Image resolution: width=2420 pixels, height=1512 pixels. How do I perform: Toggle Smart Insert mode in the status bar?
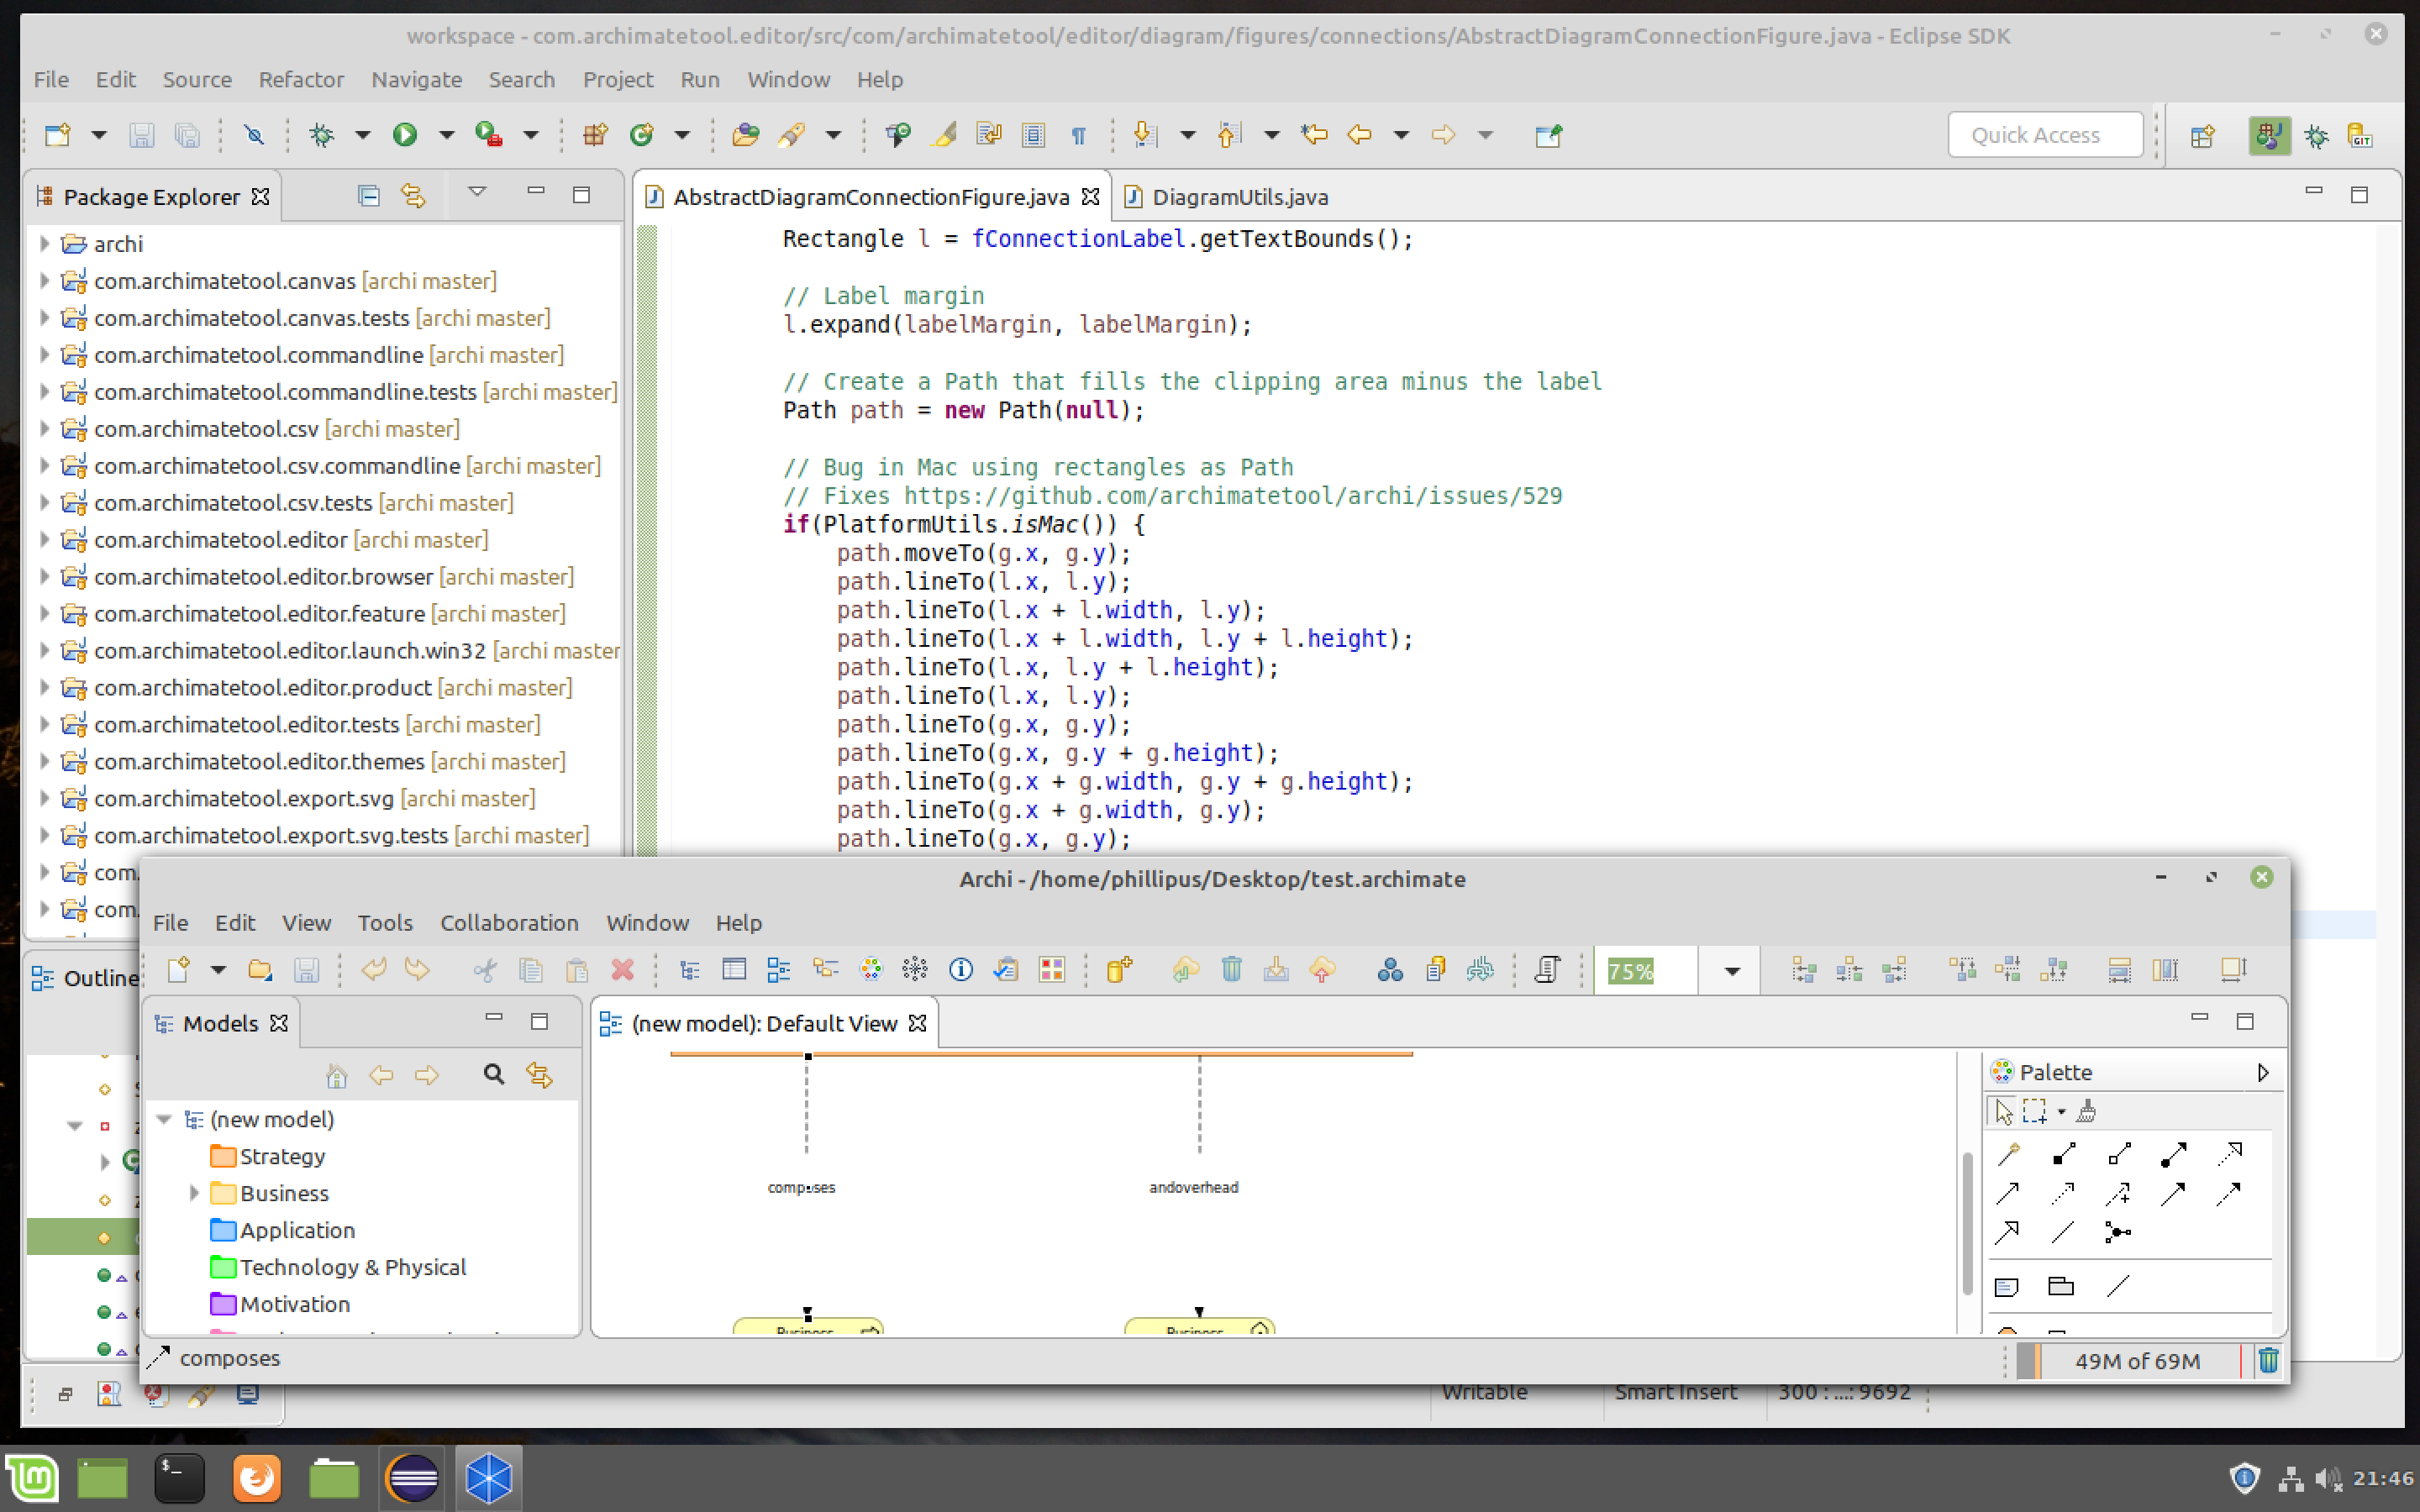click(1675, 1391)
